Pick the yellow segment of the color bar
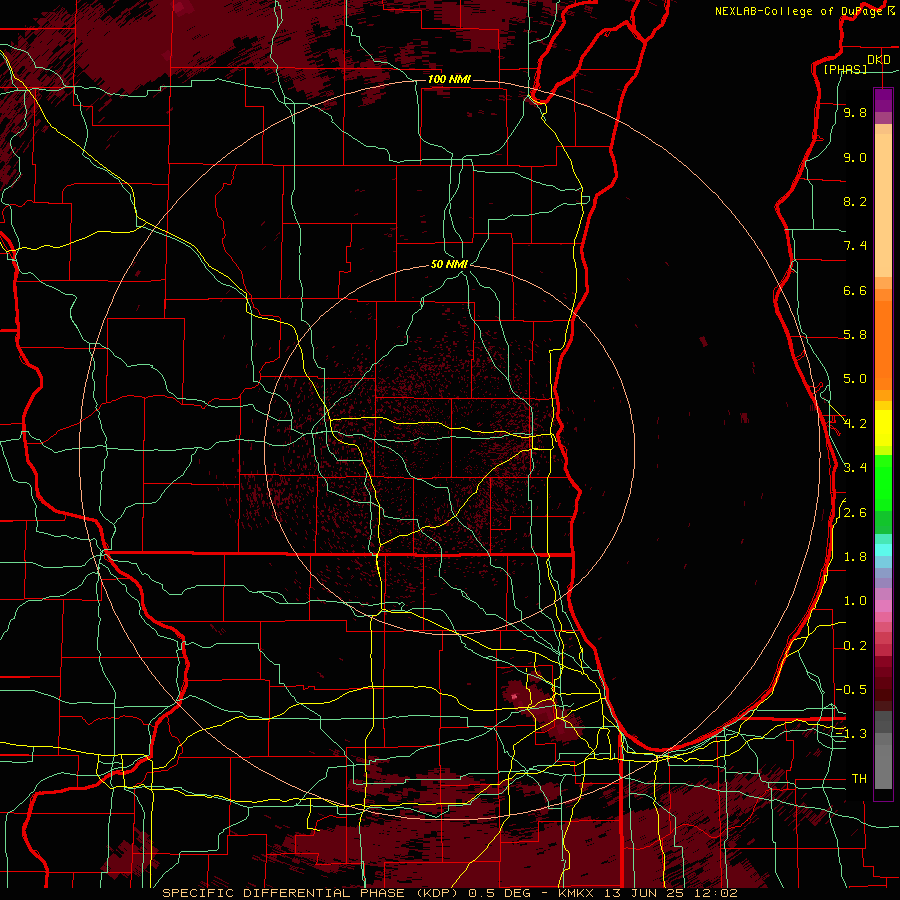 (x=883, y=428)
